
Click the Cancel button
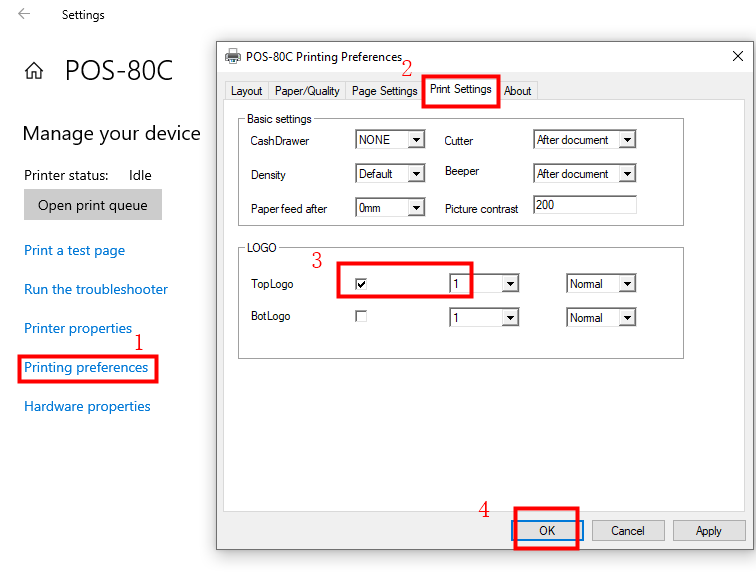pyautogui.click(x=628, y=531)
